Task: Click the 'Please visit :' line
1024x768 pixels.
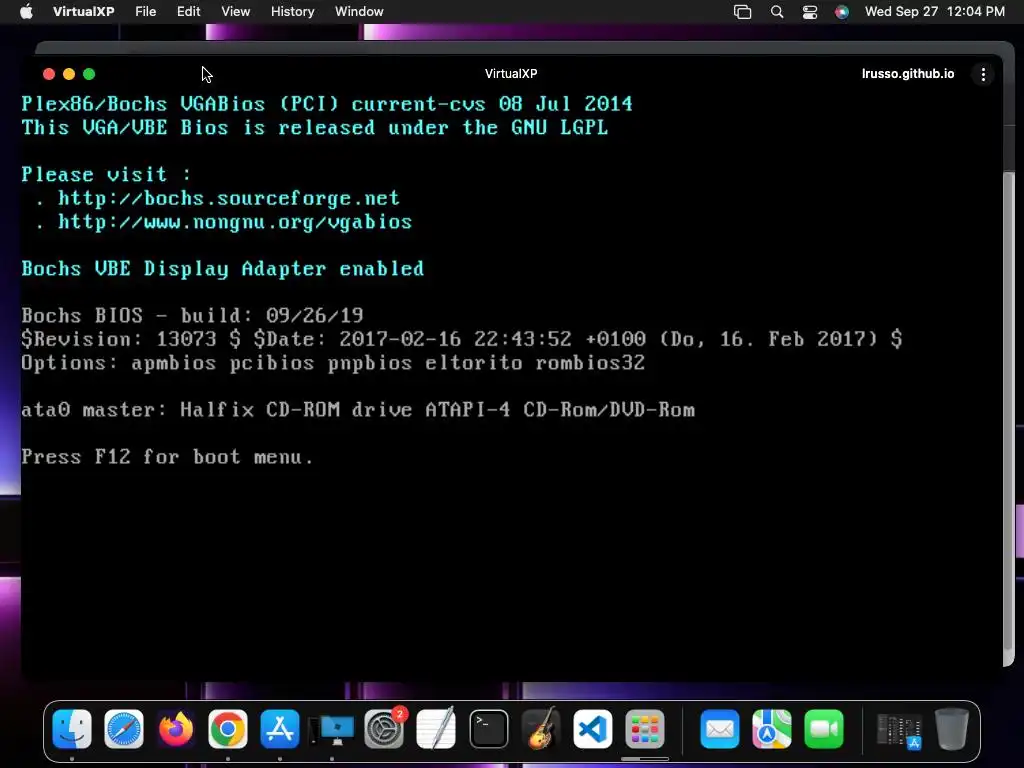Action: coord(106,174)
